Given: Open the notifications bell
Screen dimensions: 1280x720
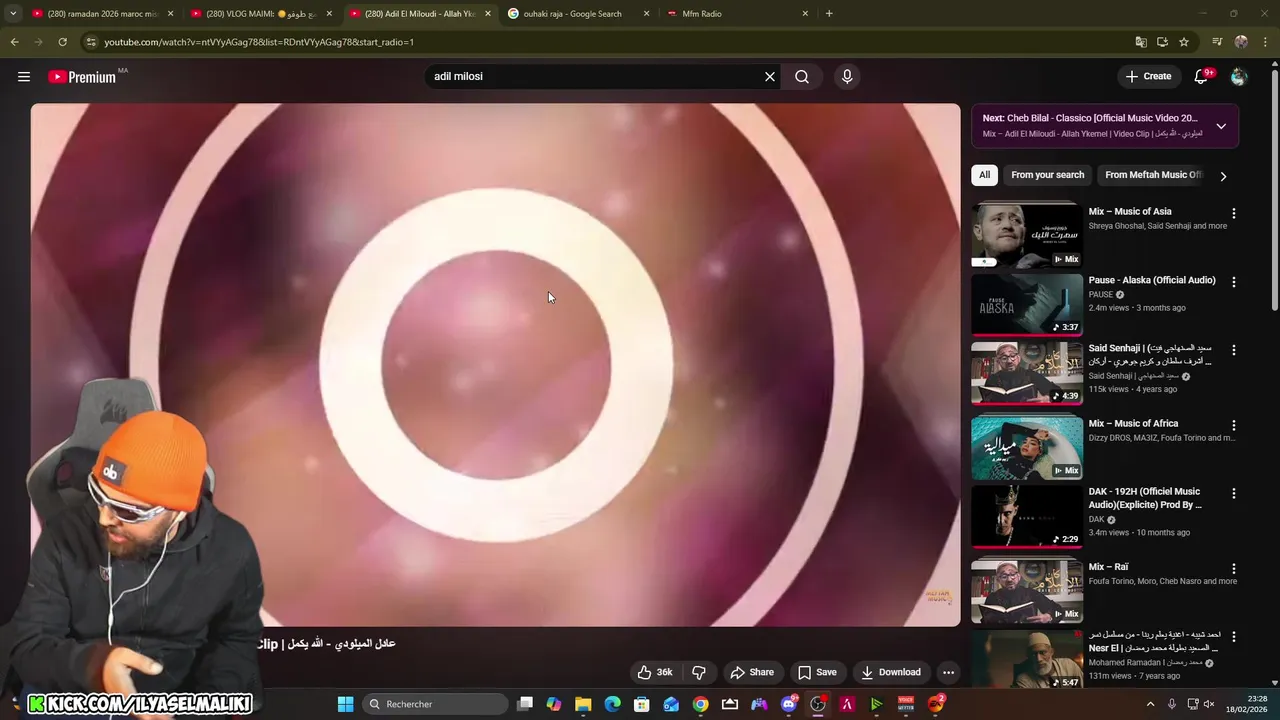Looking at the screenshot, I should point(1201,77).
